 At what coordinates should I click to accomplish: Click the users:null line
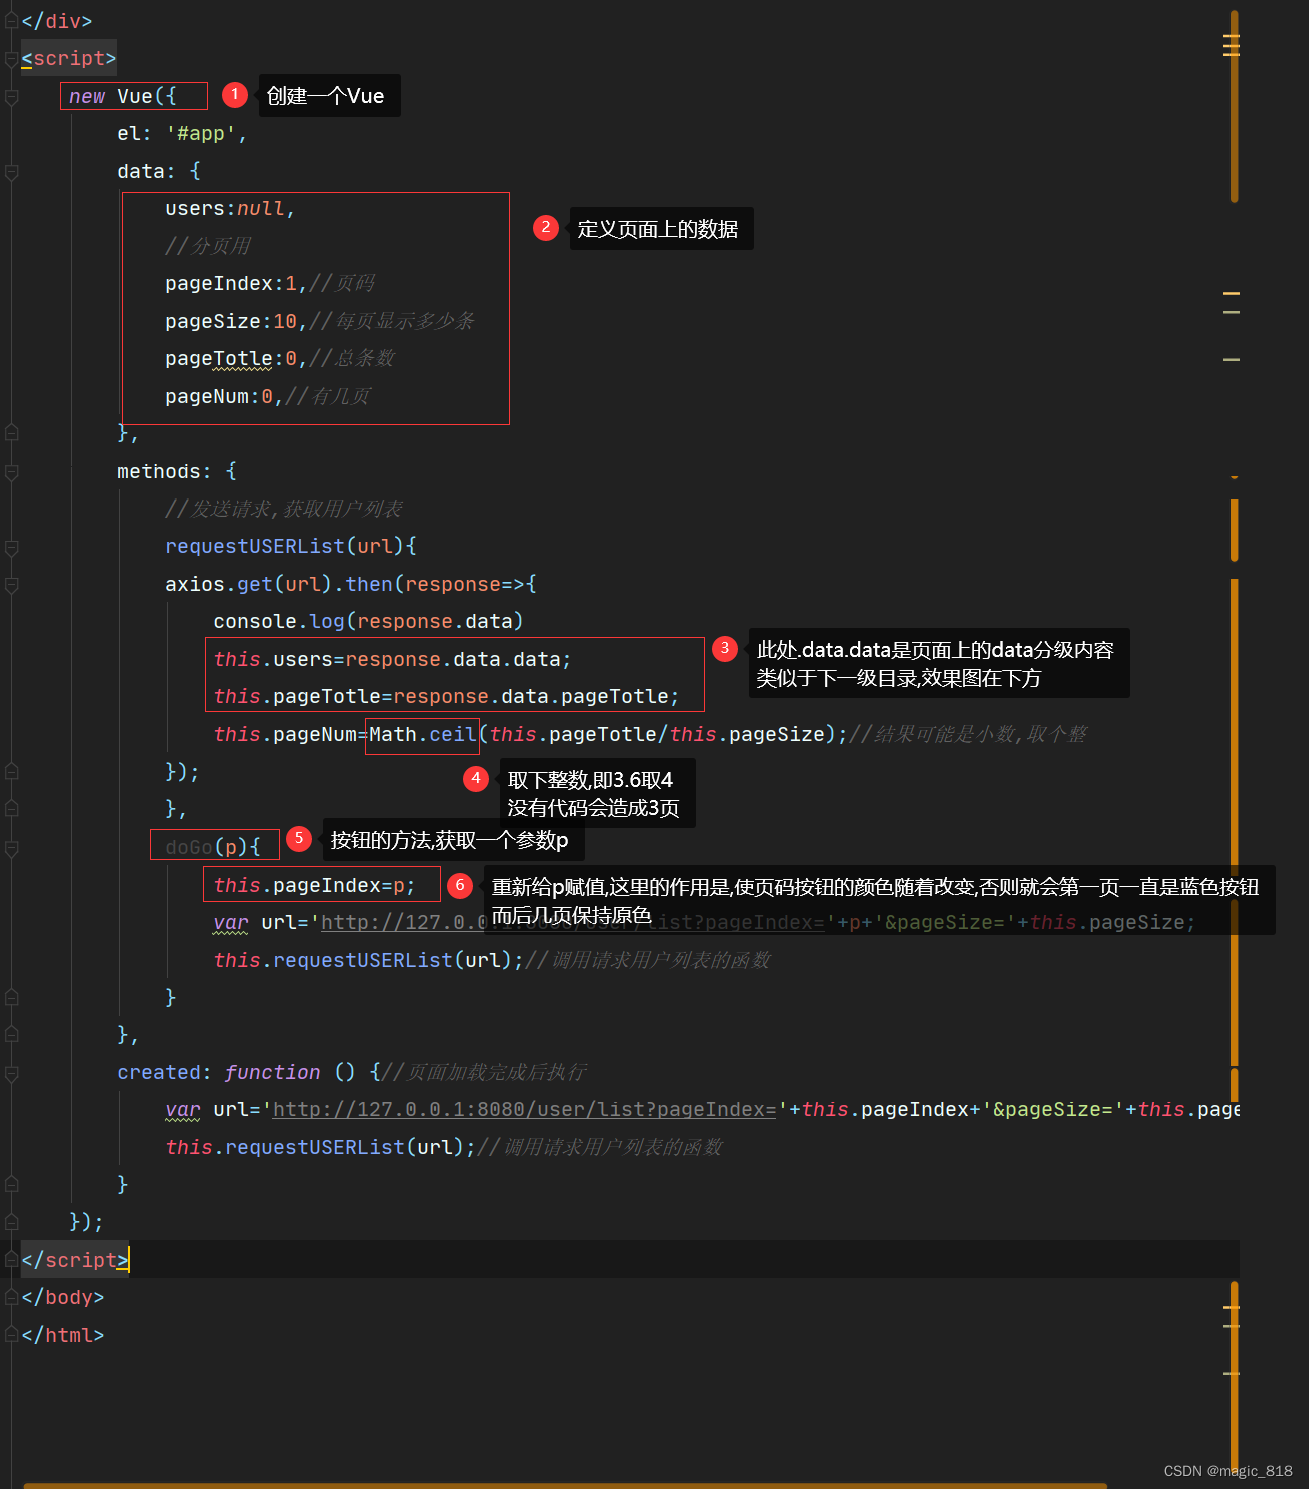[x=230, y=209]
